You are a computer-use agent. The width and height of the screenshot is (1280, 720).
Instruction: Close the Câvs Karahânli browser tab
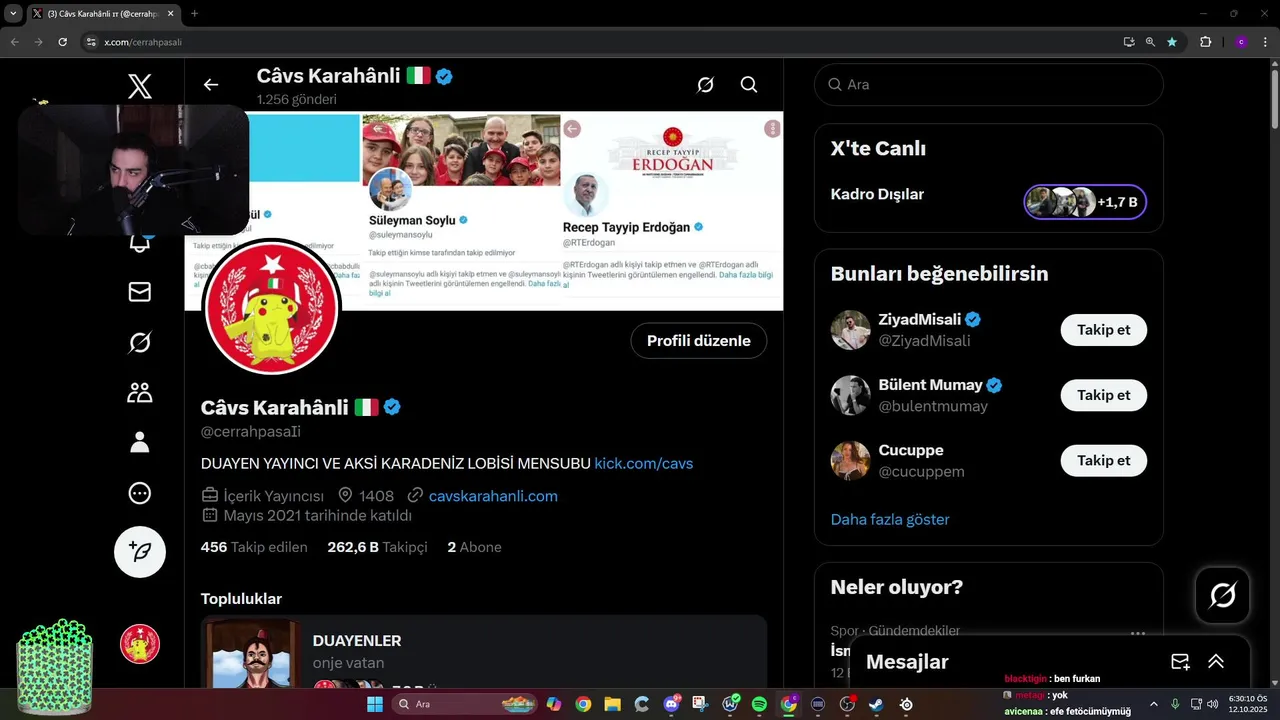point(168,13)
